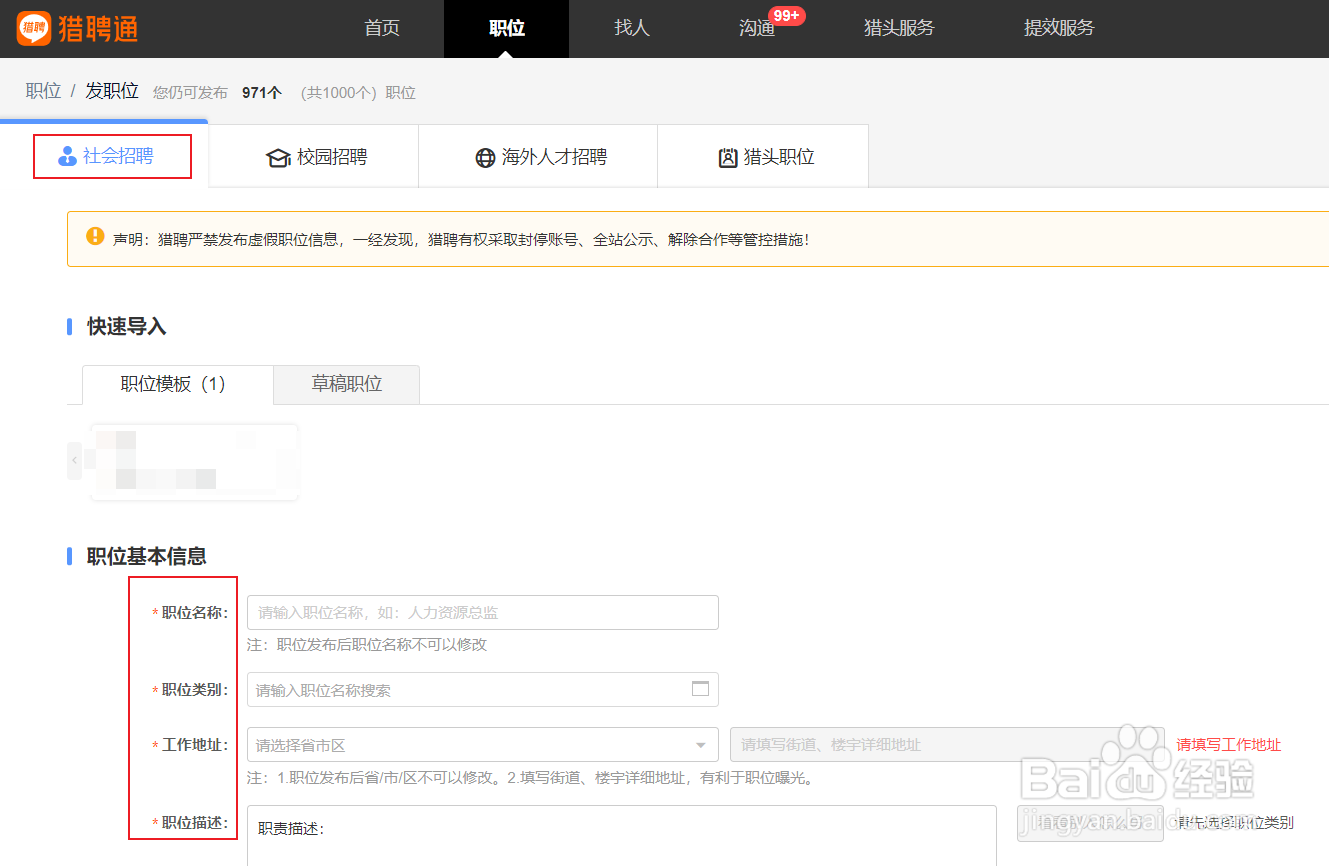
Task: Select the 社会招聘 tab
Action: [104, 156]
